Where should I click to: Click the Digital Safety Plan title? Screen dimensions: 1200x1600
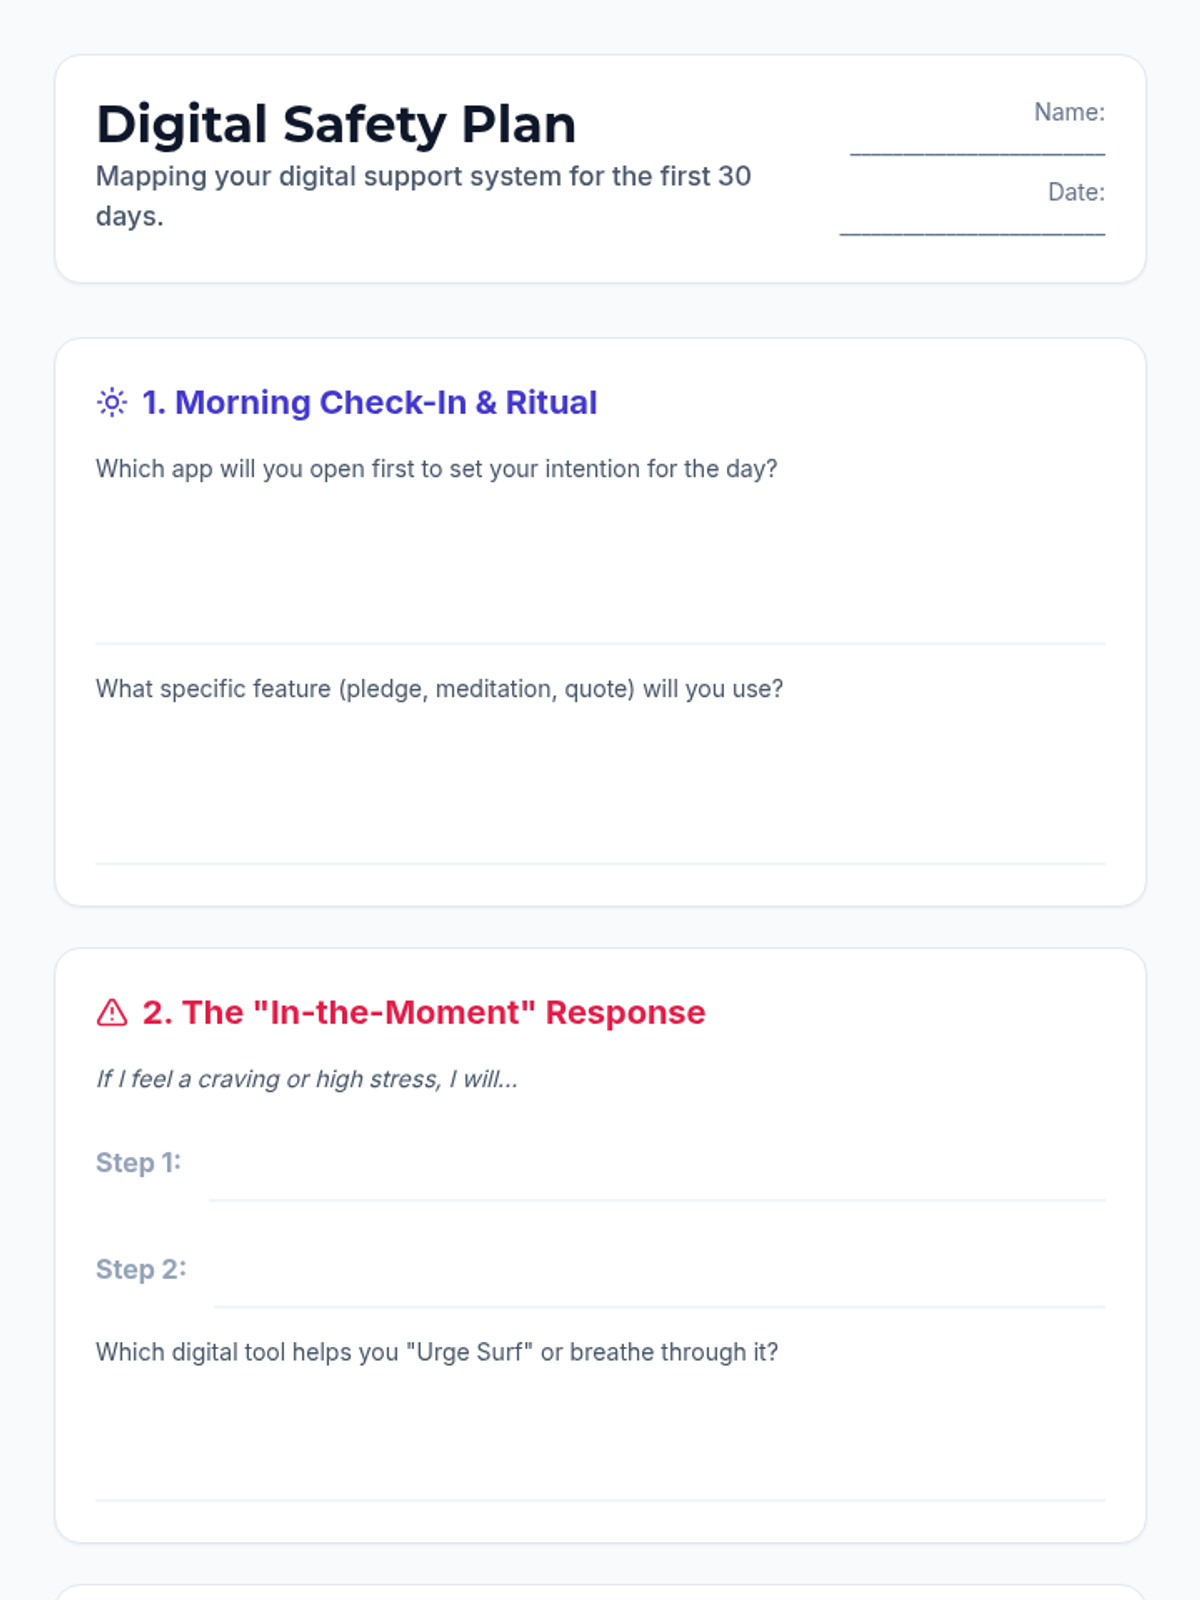(x=336, y=124)
